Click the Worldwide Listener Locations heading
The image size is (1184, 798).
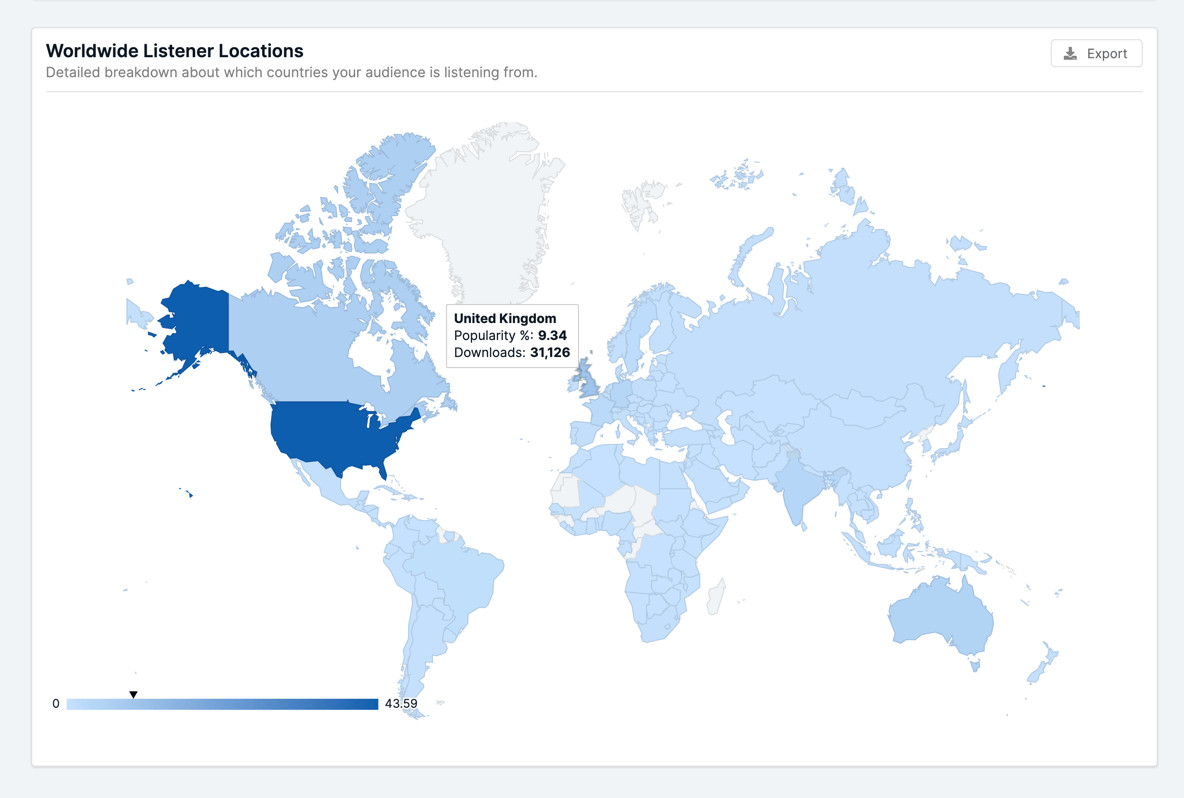tap(173, 50)
